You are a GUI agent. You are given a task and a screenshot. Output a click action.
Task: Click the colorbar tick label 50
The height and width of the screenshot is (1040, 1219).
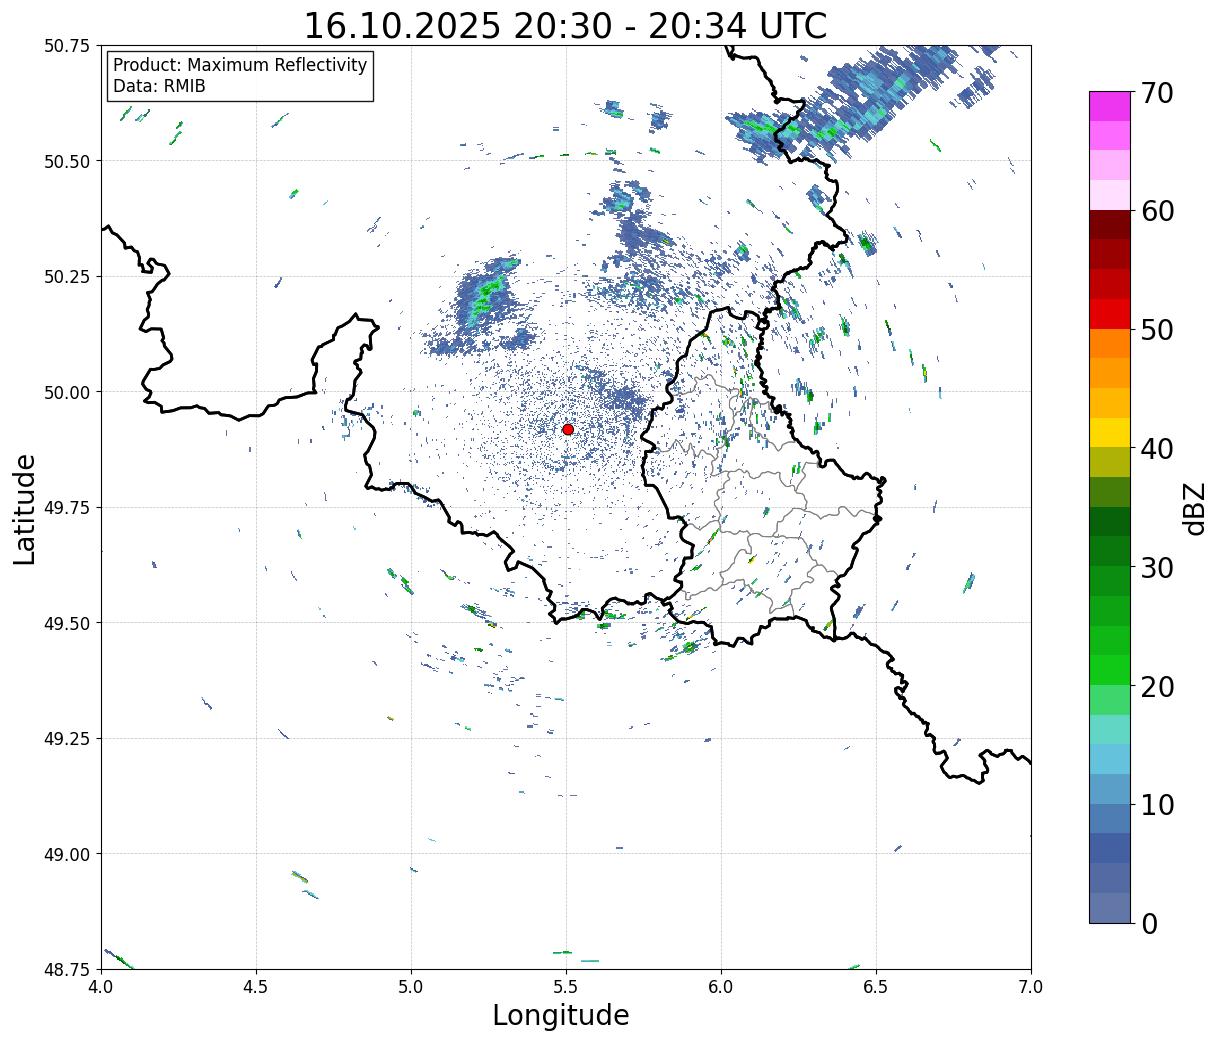[1157, 330]
